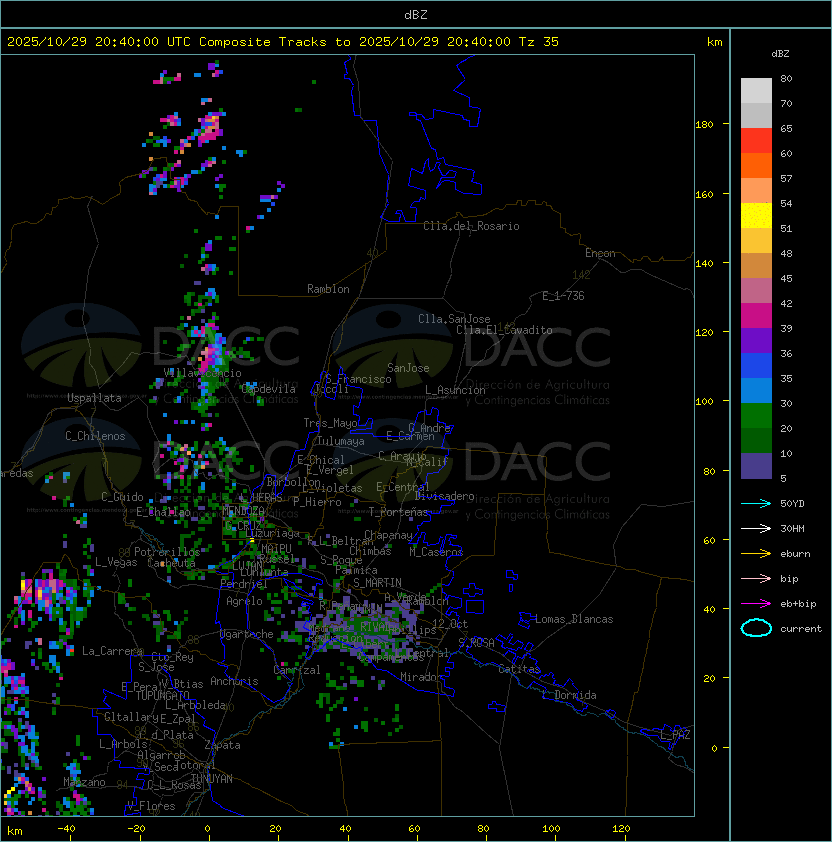The image size is (832, 842).
Task: Click the 'S_Francisco' map label
Action: pyautogui.click(x=358, y=379)
